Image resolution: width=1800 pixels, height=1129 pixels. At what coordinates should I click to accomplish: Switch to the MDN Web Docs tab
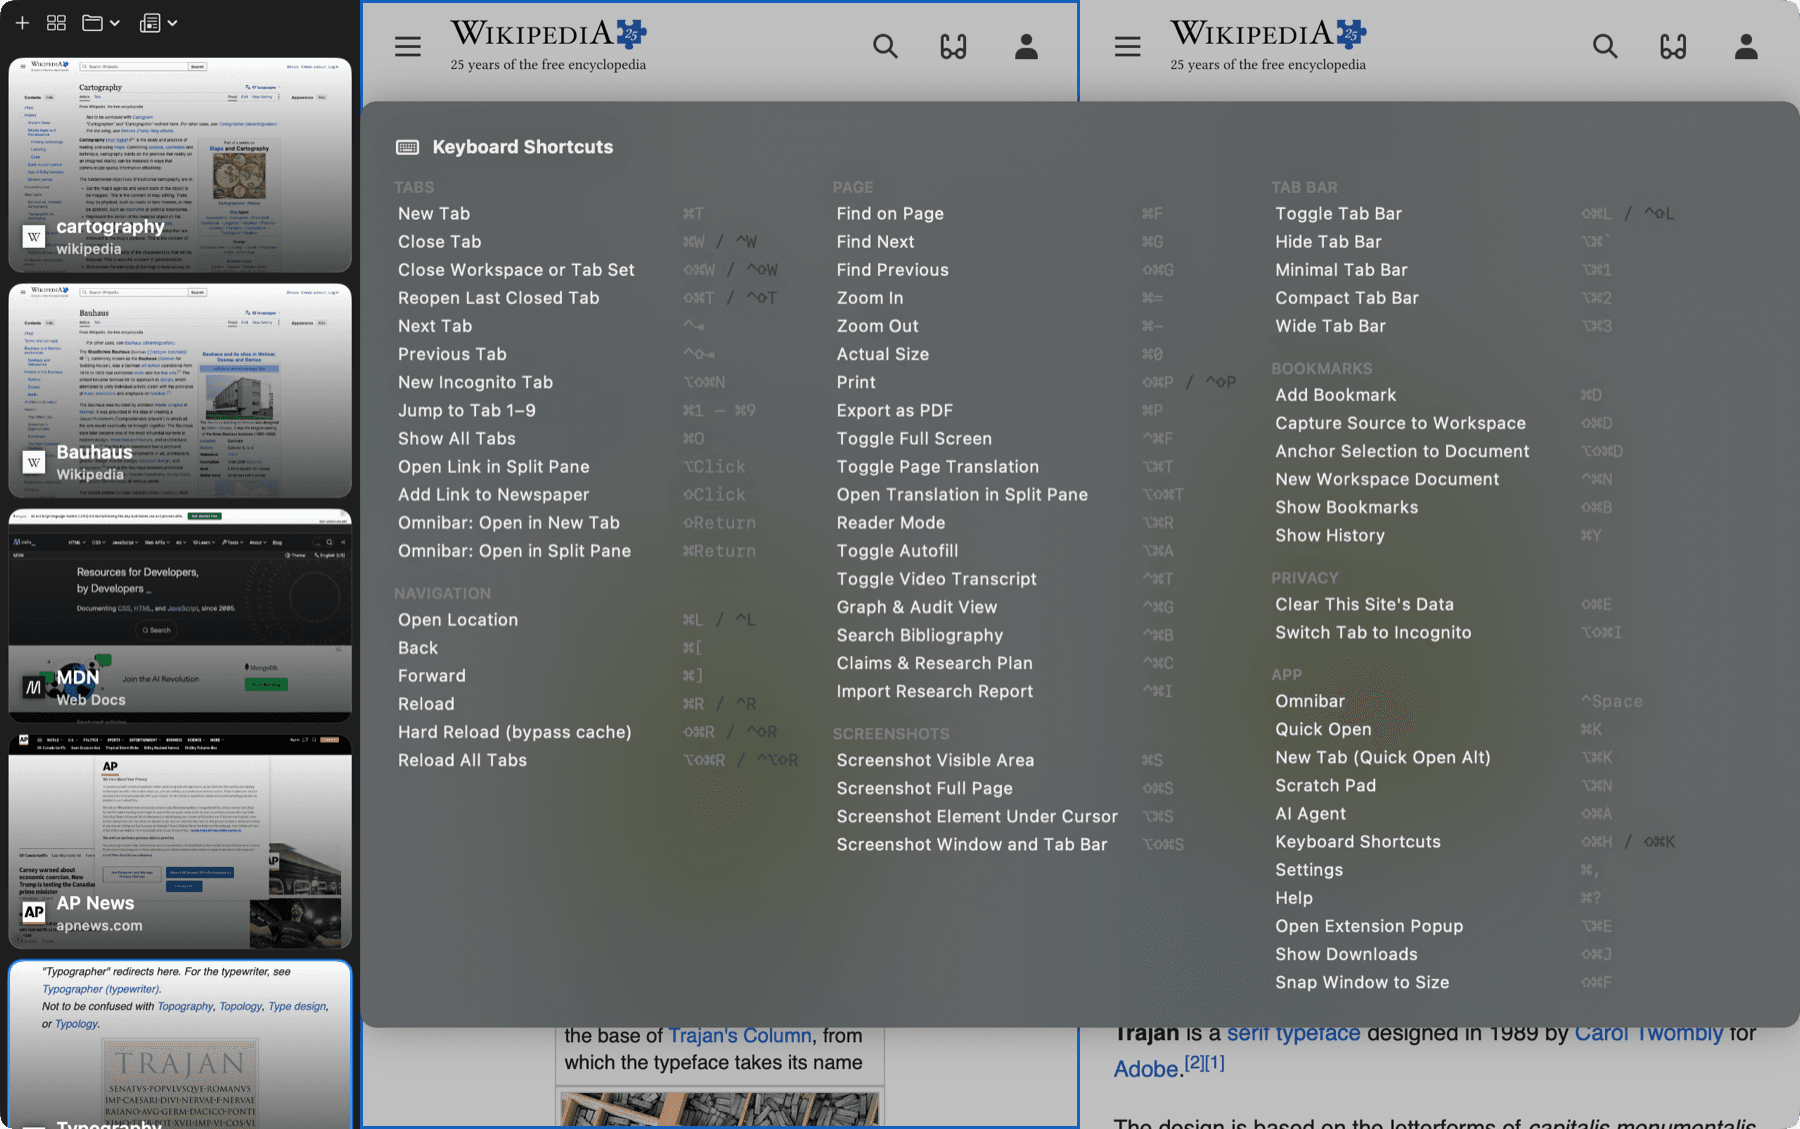180,616
